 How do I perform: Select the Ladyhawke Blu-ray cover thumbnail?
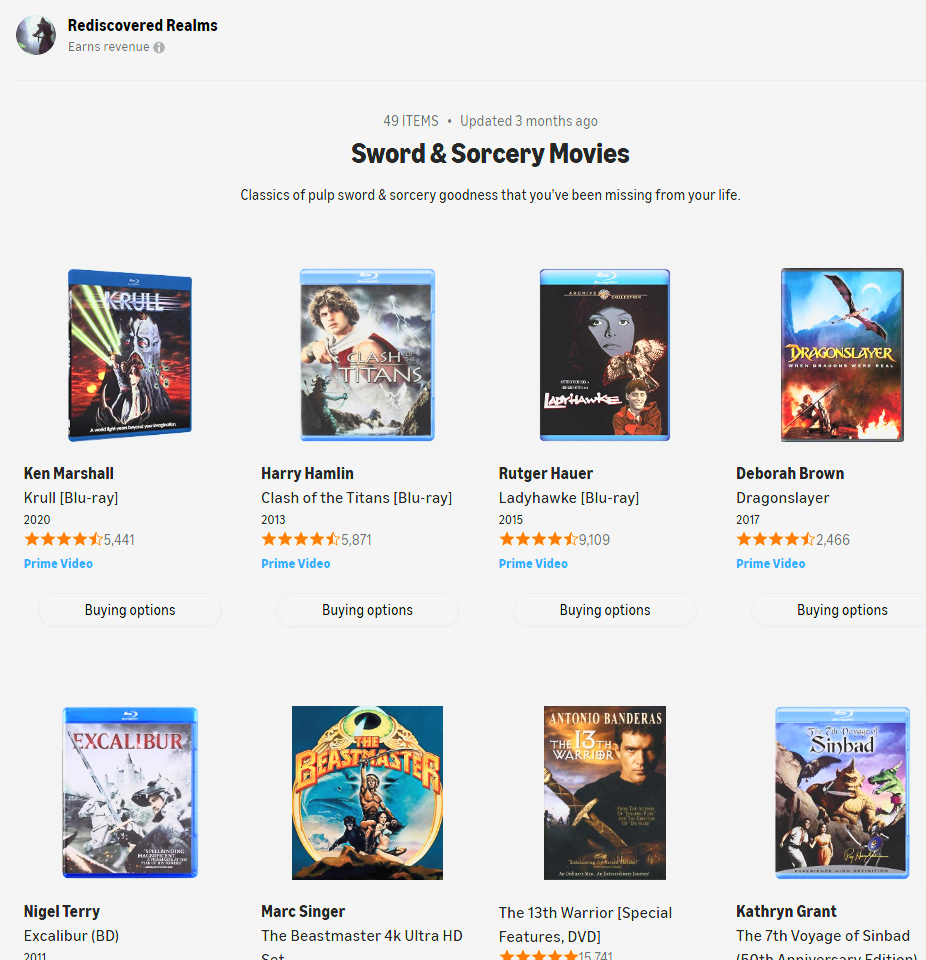click(604, 355)
